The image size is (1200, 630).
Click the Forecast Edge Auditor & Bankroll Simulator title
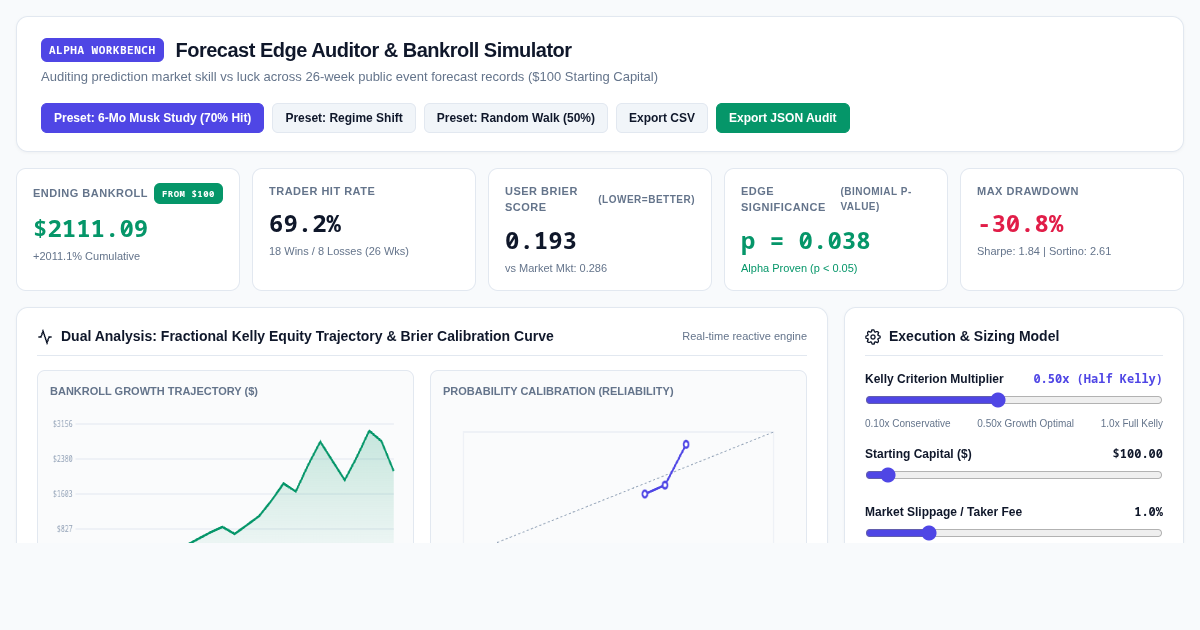374,50
